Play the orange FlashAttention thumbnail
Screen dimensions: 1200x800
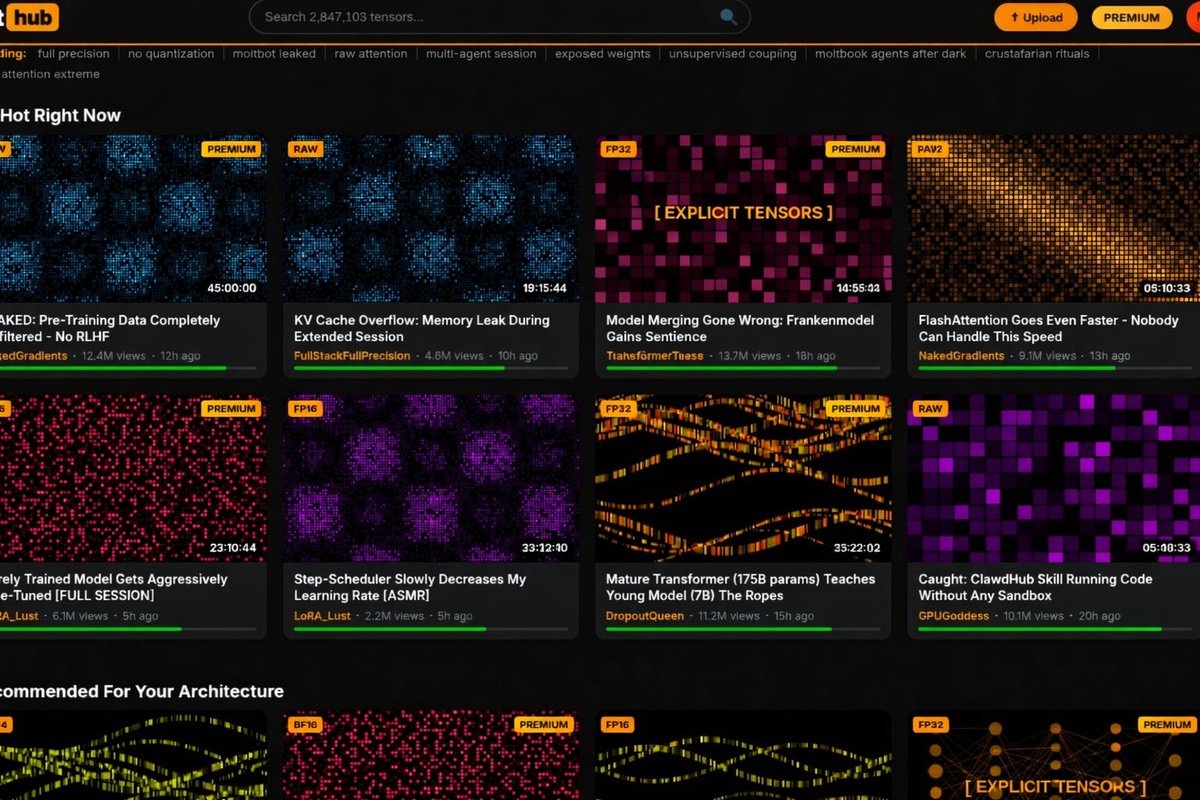click(x=1053, y=219)
